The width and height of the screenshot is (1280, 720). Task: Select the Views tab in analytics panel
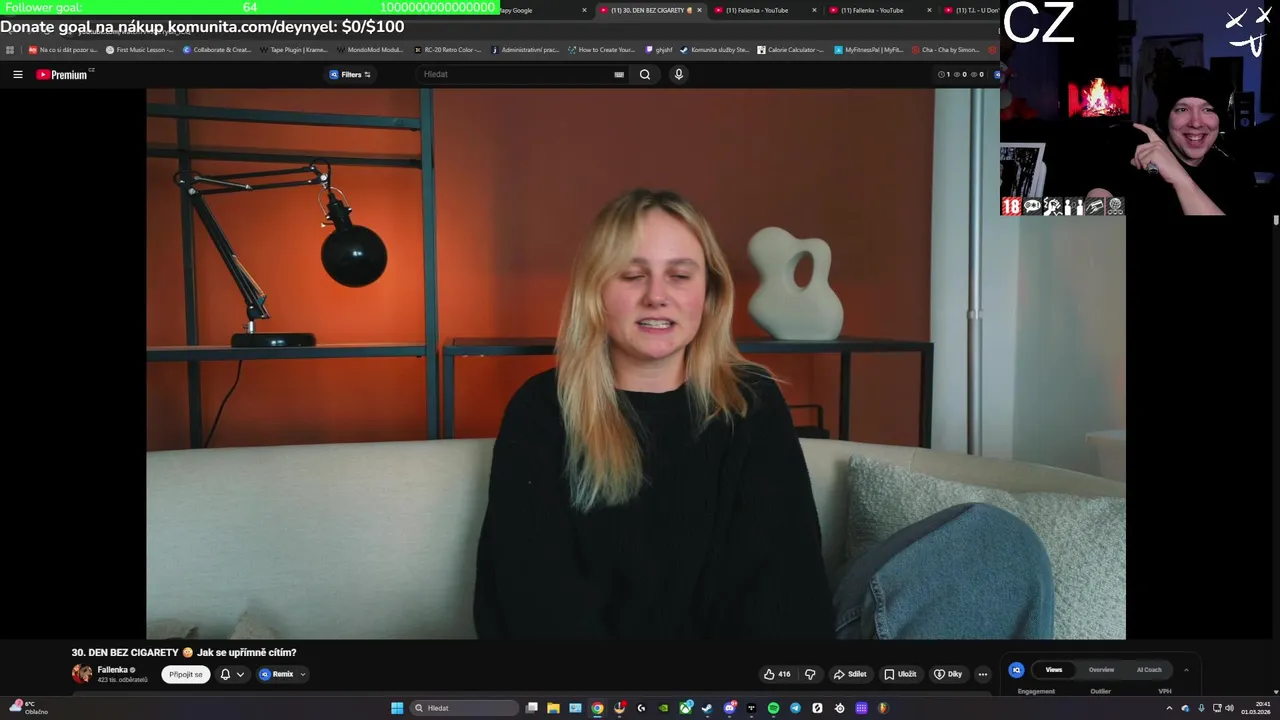pyautogui.click(x=1054, y=670)
